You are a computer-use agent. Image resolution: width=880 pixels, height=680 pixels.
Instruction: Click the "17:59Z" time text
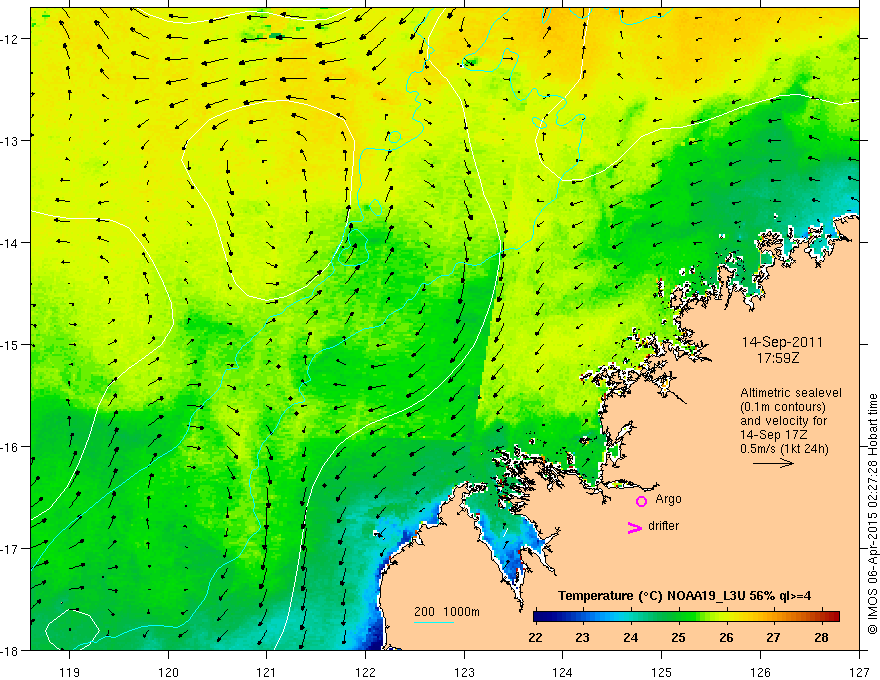point(777,358)
